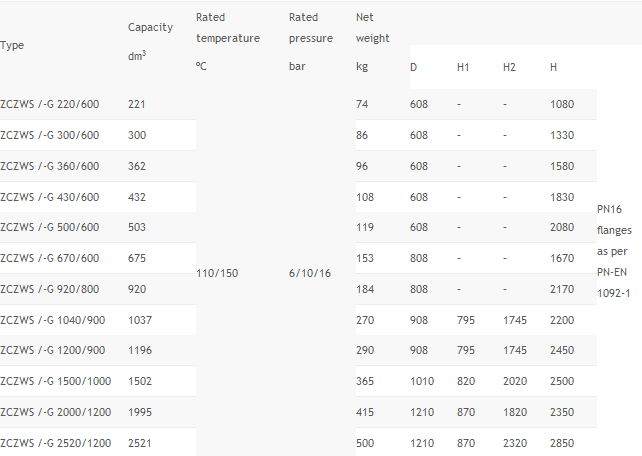Select capacity value 675
Screen dimensions: 642x456
pos(138,258)
